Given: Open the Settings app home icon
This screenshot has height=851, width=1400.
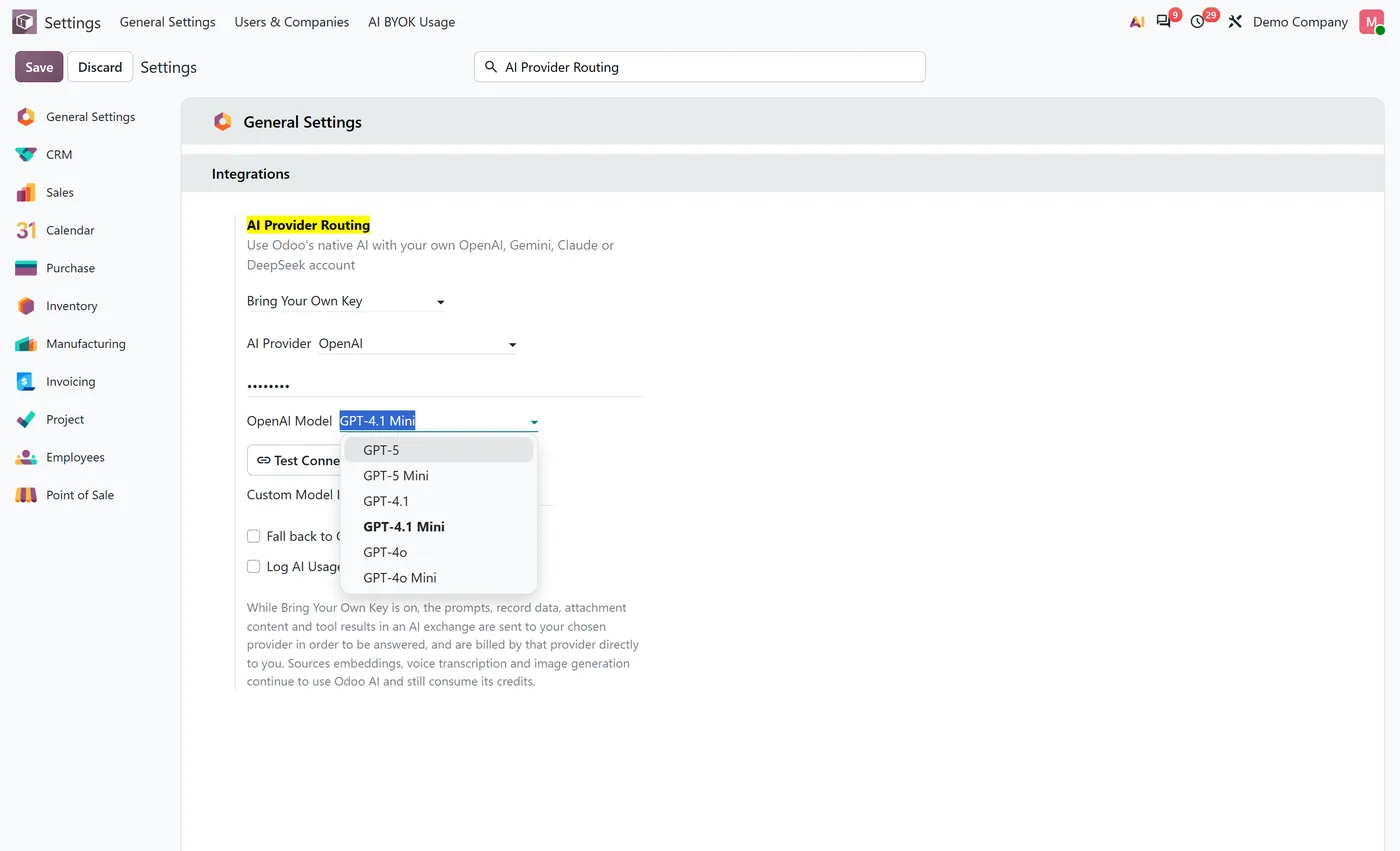Looking at the screenshot, I should pos(24,21).
